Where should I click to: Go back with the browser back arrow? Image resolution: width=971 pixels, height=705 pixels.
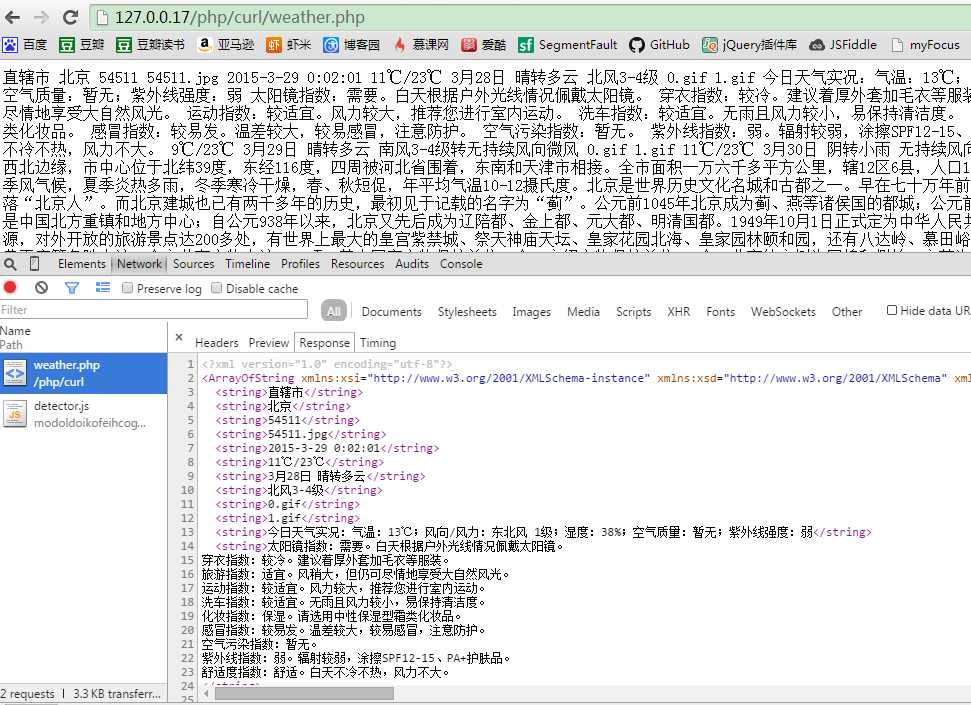(x=12, y=17)
